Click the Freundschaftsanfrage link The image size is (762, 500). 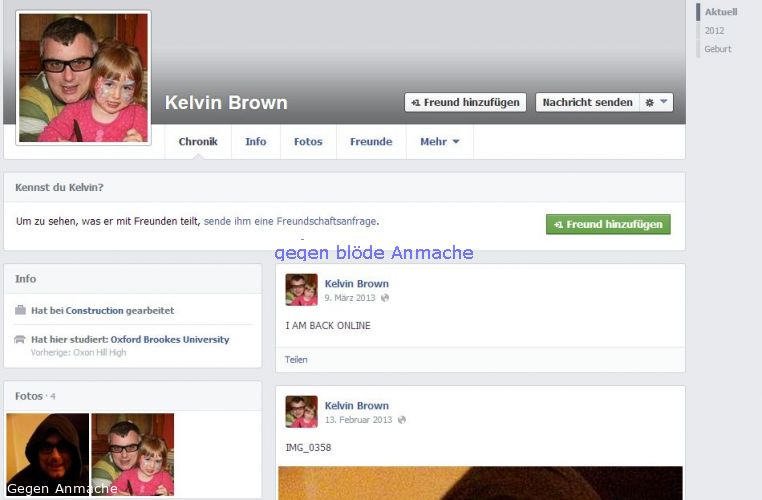point(290,221)
